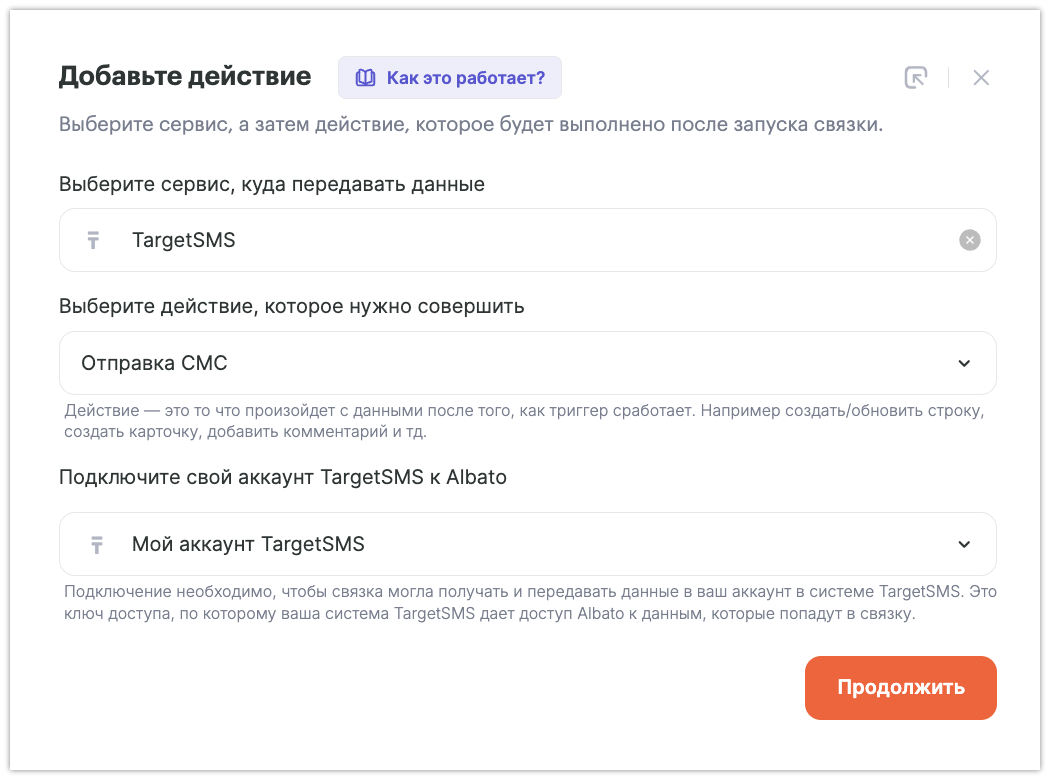Click the "Подключите свой аккаунт TargetSMS к Albato" label
The image size is (1050, 780).
(283, 477)
